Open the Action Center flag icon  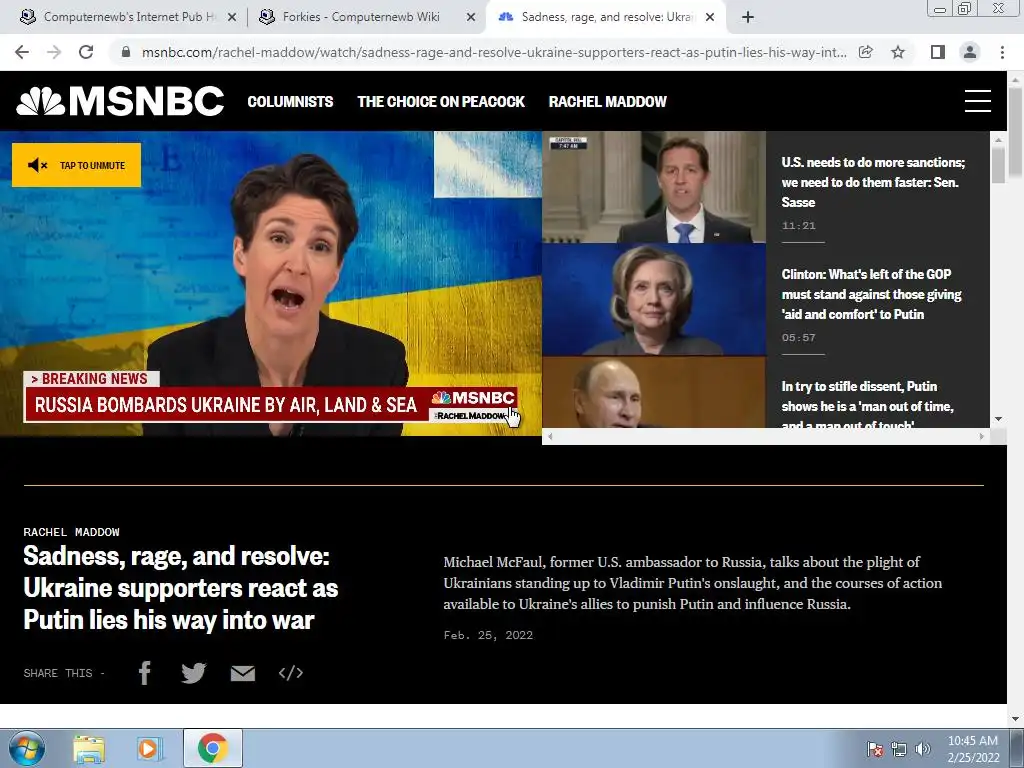tap(874, 749)
